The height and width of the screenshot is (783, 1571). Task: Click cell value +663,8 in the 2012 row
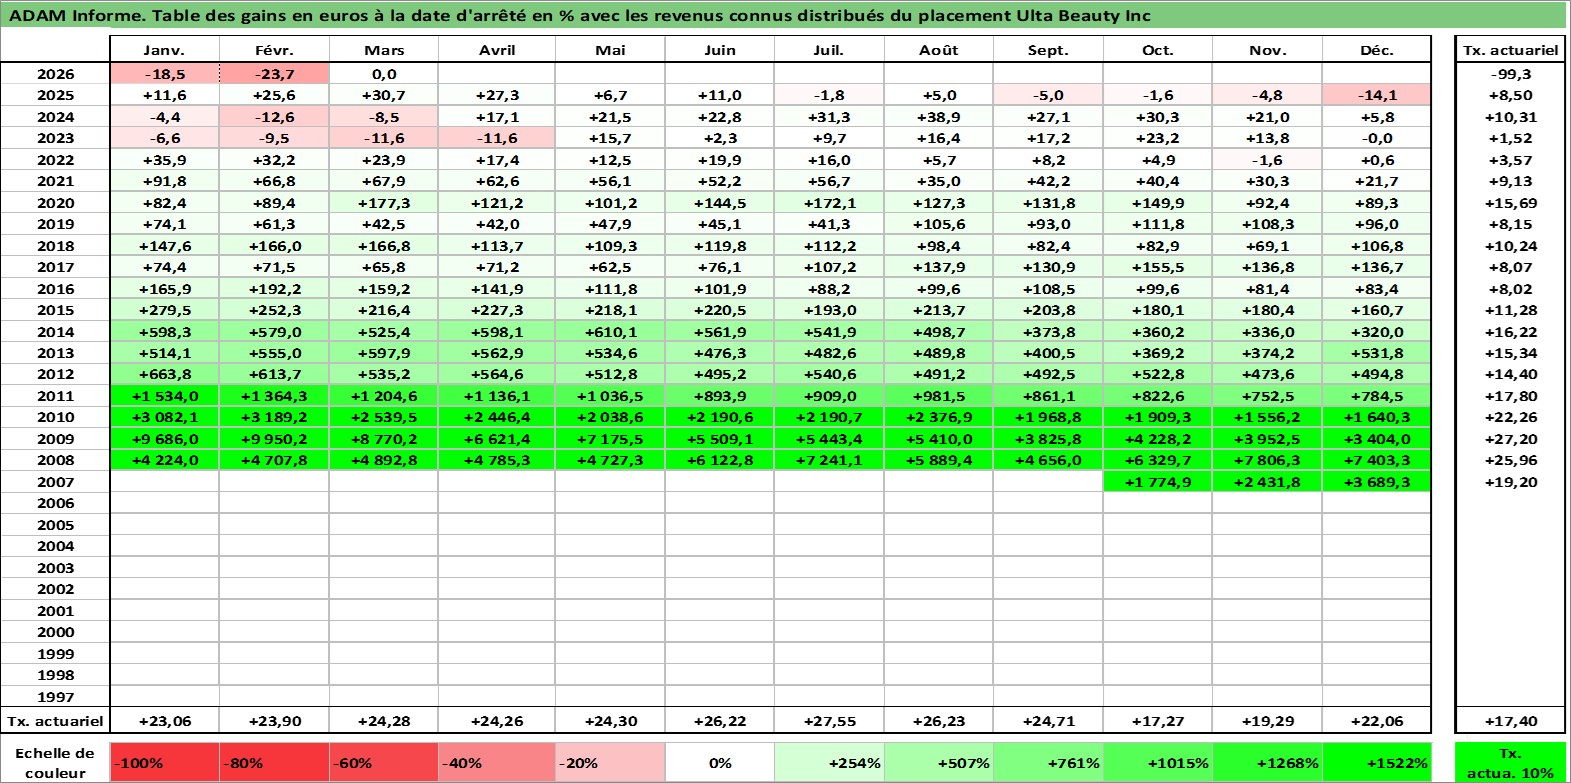click(x=164, y=374)
